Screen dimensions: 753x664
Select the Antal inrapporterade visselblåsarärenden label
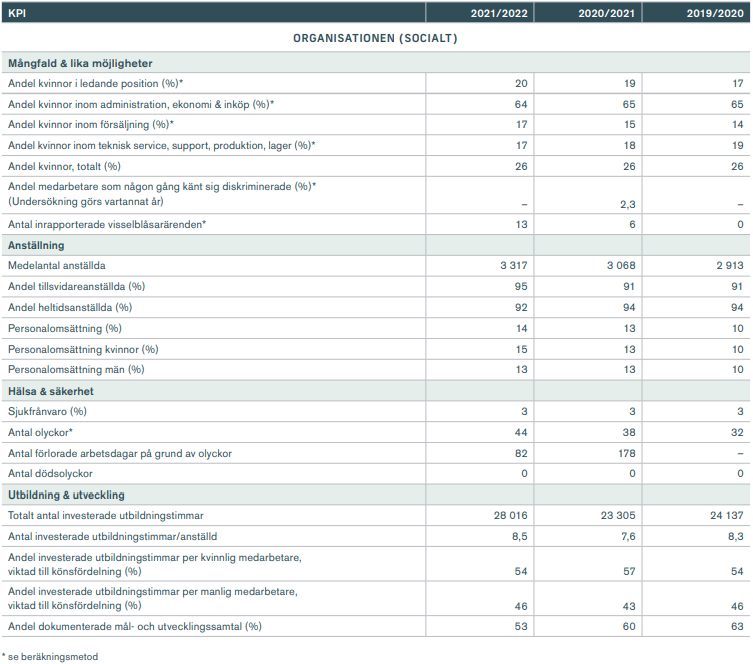click(107, 225)
